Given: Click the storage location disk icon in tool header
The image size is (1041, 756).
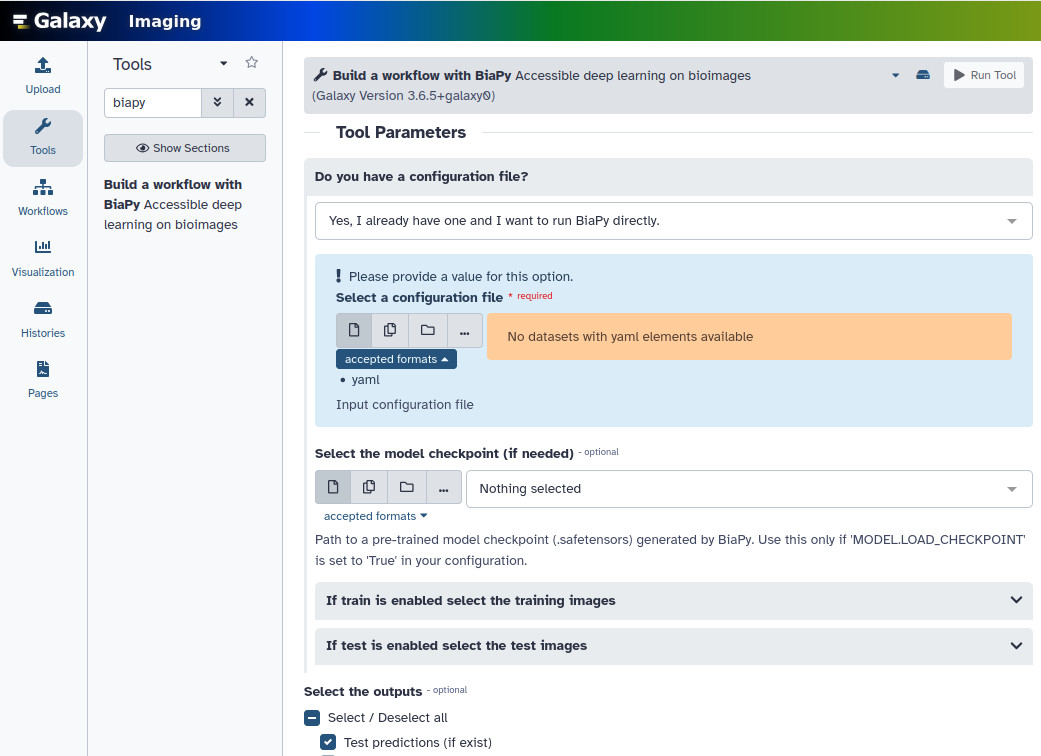Looking at the screenshot, I should click(923, 75).
